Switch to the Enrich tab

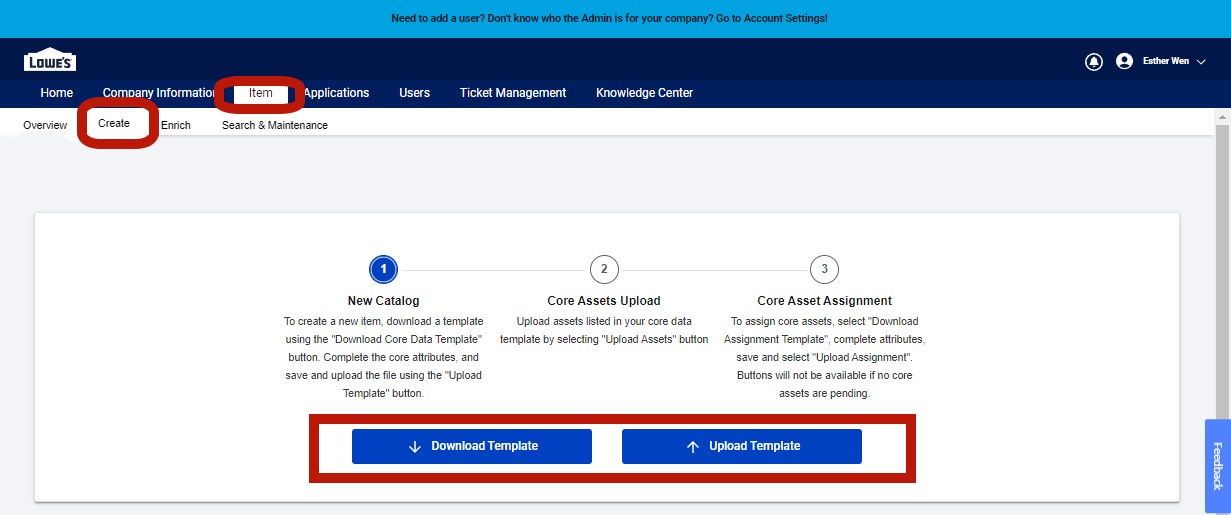(176, 125)
